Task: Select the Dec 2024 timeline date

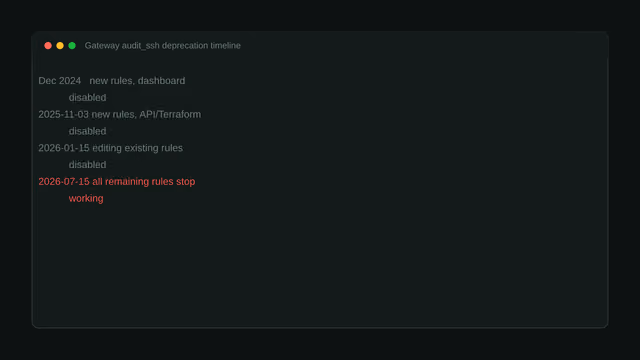Action: [60, 81]
